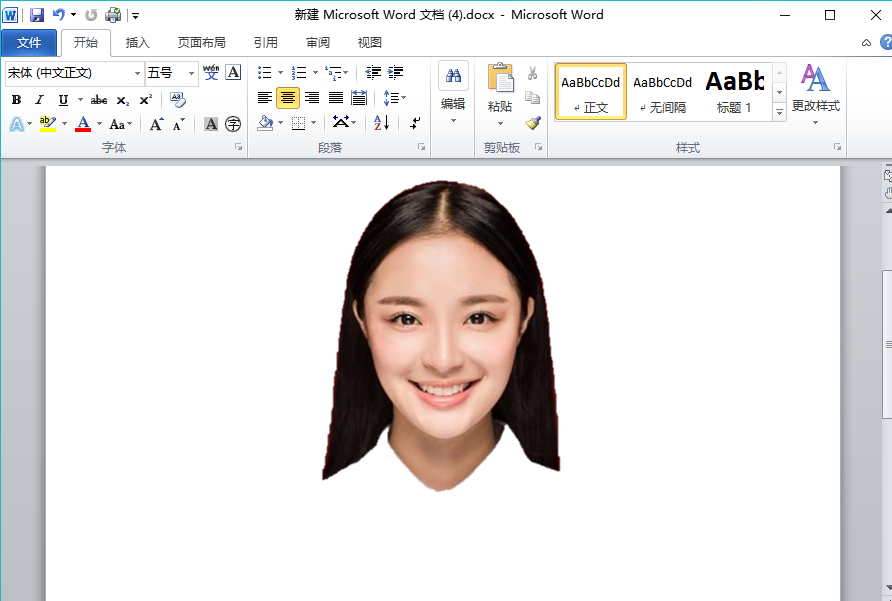The image size is (892, 601).
Task: Grow font size
Action: (x=156, y=124)
